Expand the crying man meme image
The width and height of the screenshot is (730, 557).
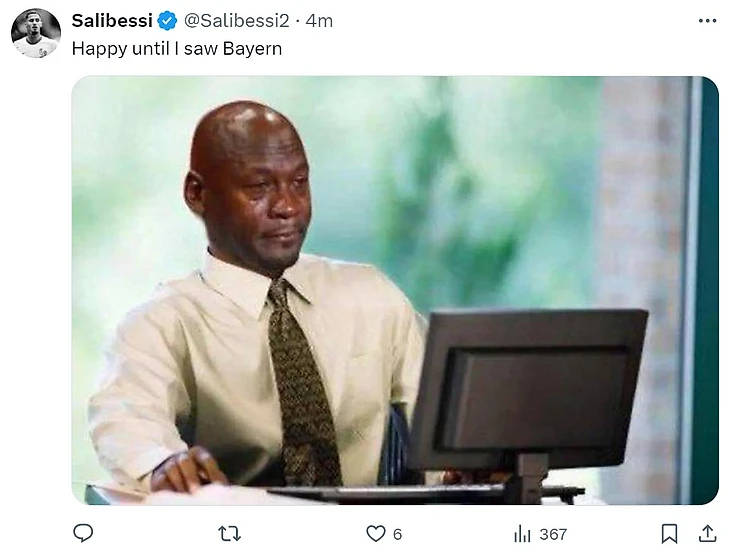point(395,290)
